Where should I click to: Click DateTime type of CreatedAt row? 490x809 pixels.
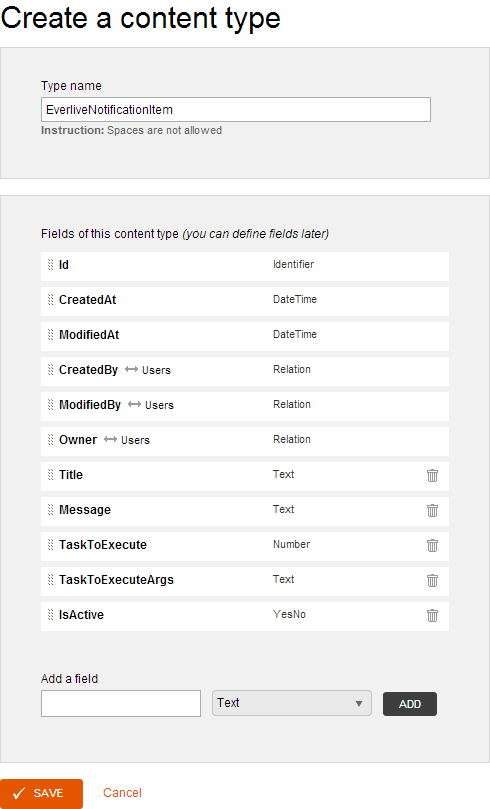click(295, 299)
